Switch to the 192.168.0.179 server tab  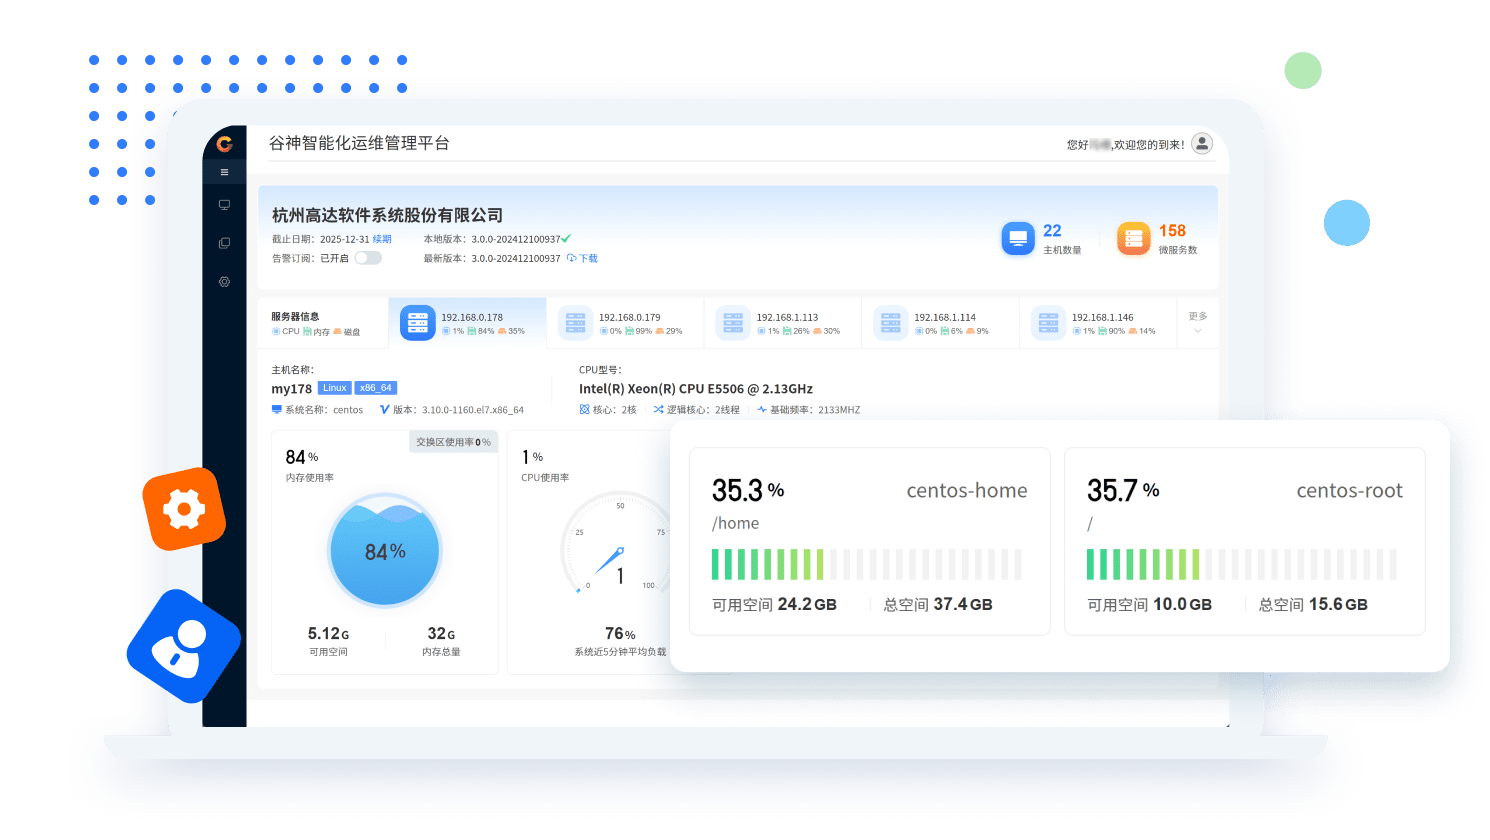(625, 323)
